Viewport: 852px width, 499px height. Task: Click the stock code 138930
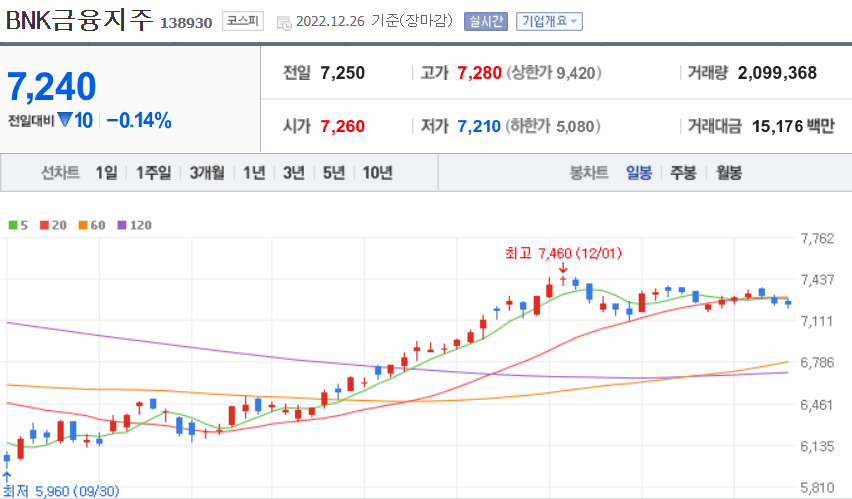pos(186,23)
